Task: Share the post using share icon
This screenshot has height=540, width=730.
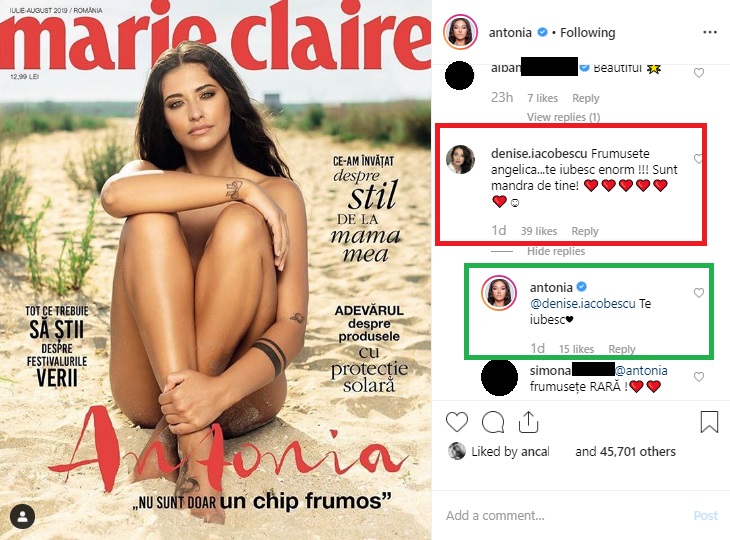Action: [528, 422]
